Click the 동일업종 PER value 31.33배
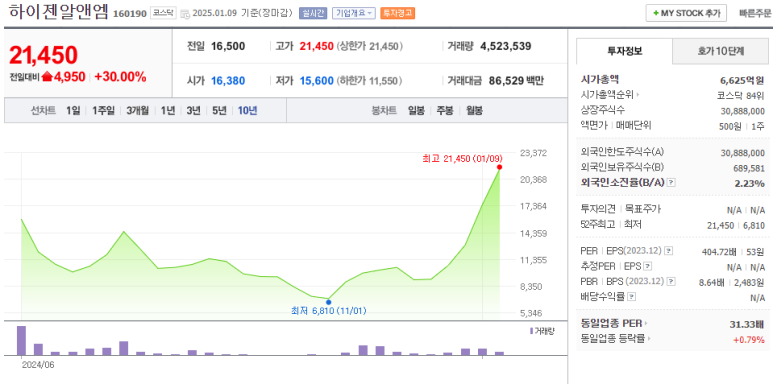 pos(746,324)
